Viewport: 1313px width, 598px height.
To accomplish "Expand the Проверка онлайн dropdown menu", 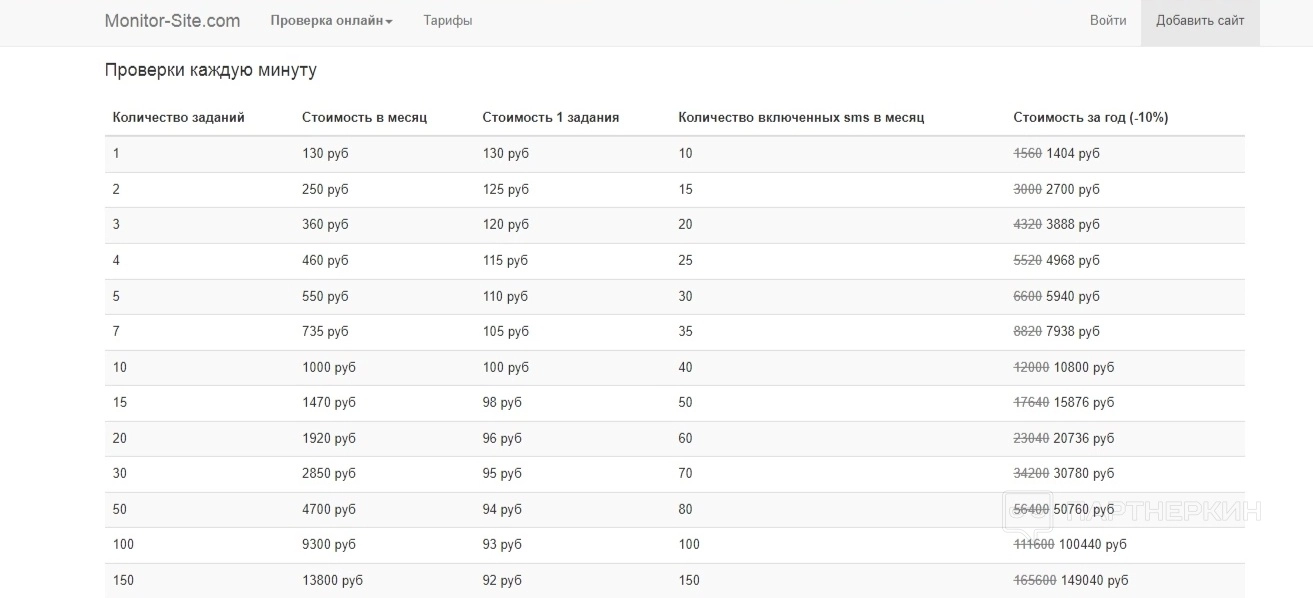I will (x=331, y=21).
